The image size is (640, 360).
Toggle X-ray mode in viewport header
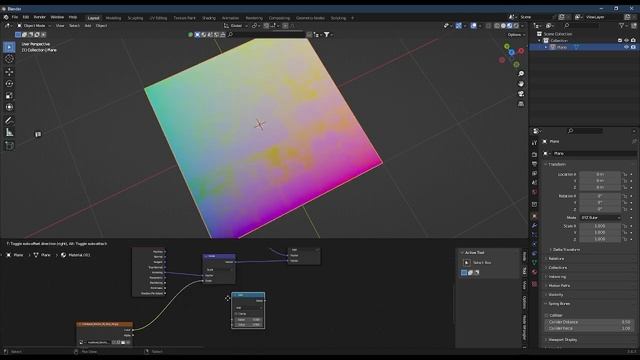pos(488,26)
